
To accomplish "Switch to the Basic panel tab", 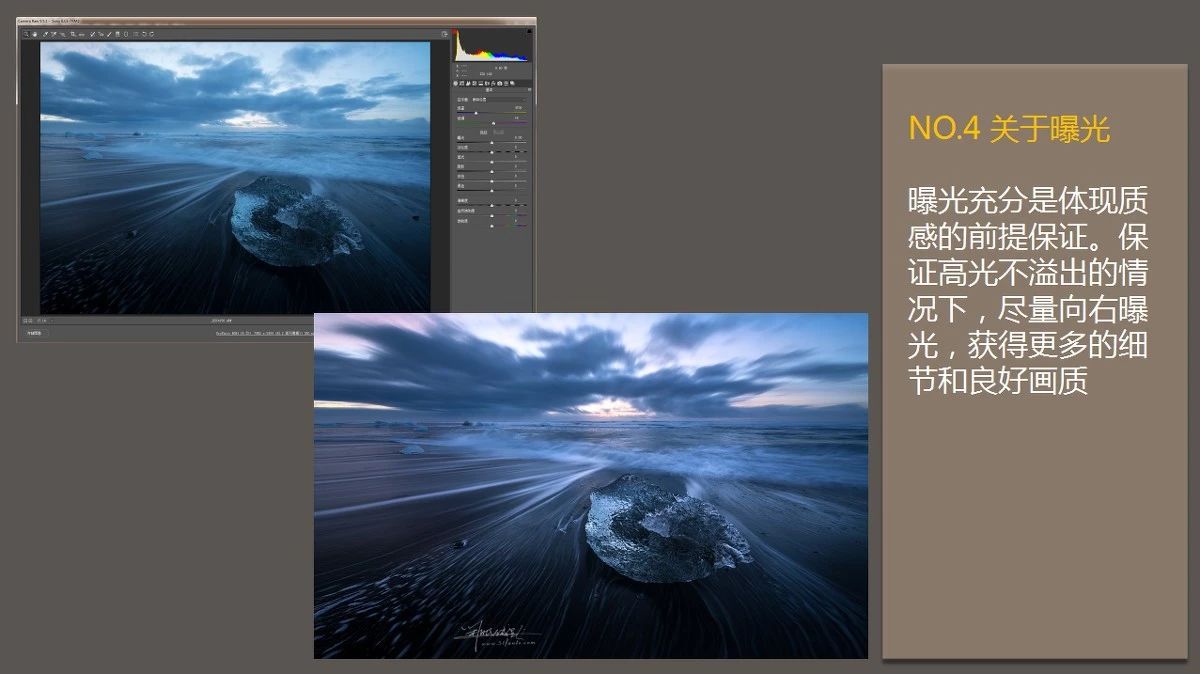I will tap(455, 83).
